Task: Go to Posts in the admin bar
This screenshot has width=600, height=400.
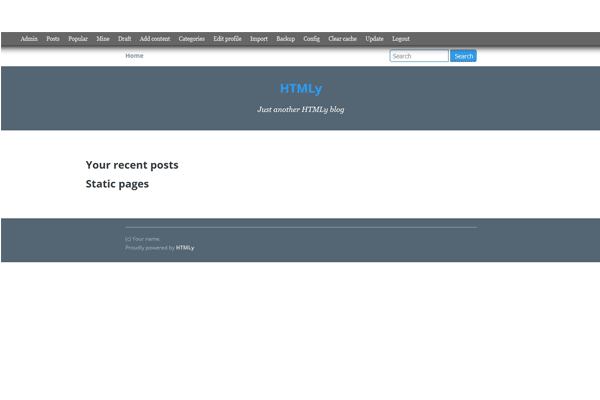Action: point(53,39)
